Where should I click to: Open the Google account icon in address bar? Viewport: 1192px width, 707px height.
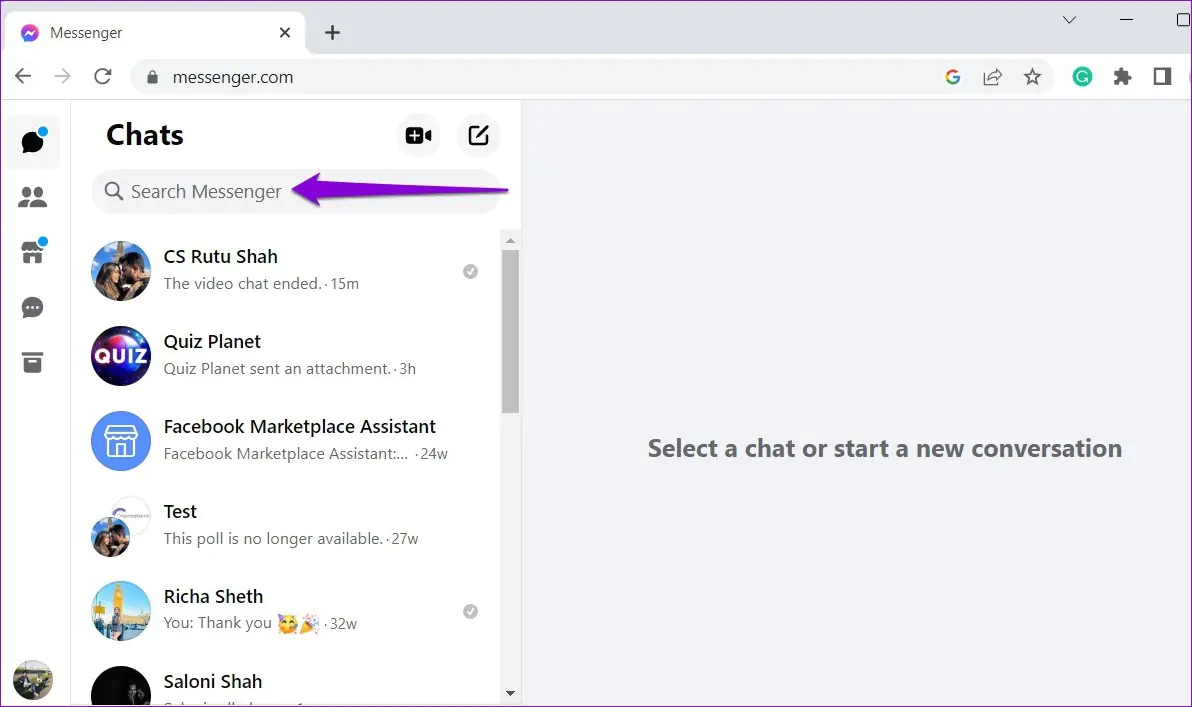click(952, 76)
